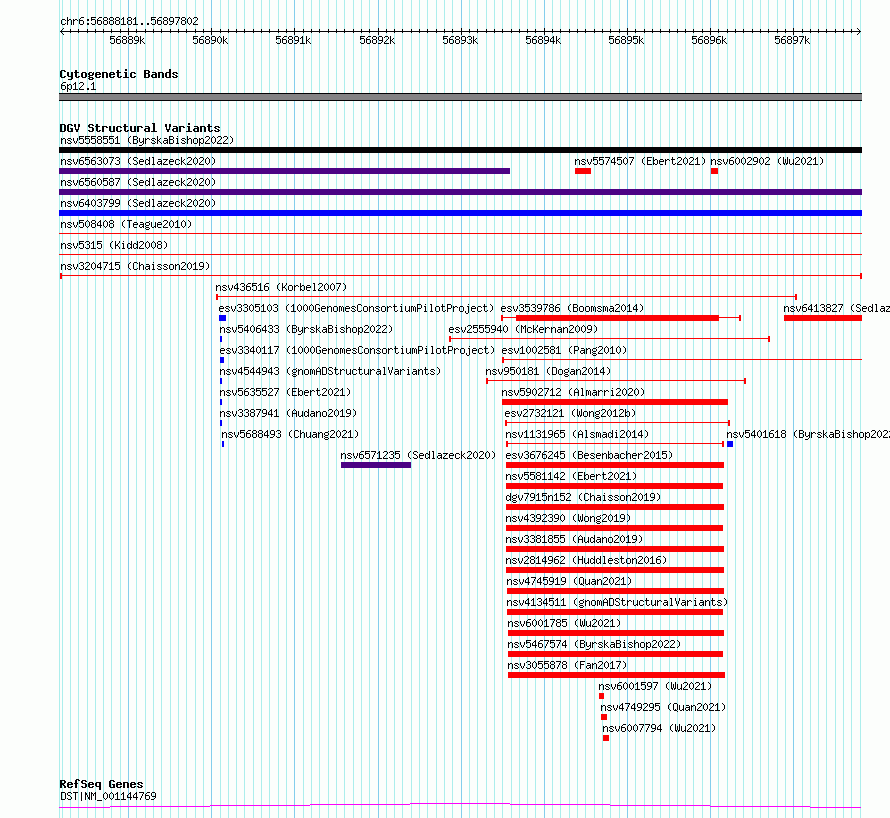Select the nsv5902712 Almarri2020 red bar

[615, 402]
